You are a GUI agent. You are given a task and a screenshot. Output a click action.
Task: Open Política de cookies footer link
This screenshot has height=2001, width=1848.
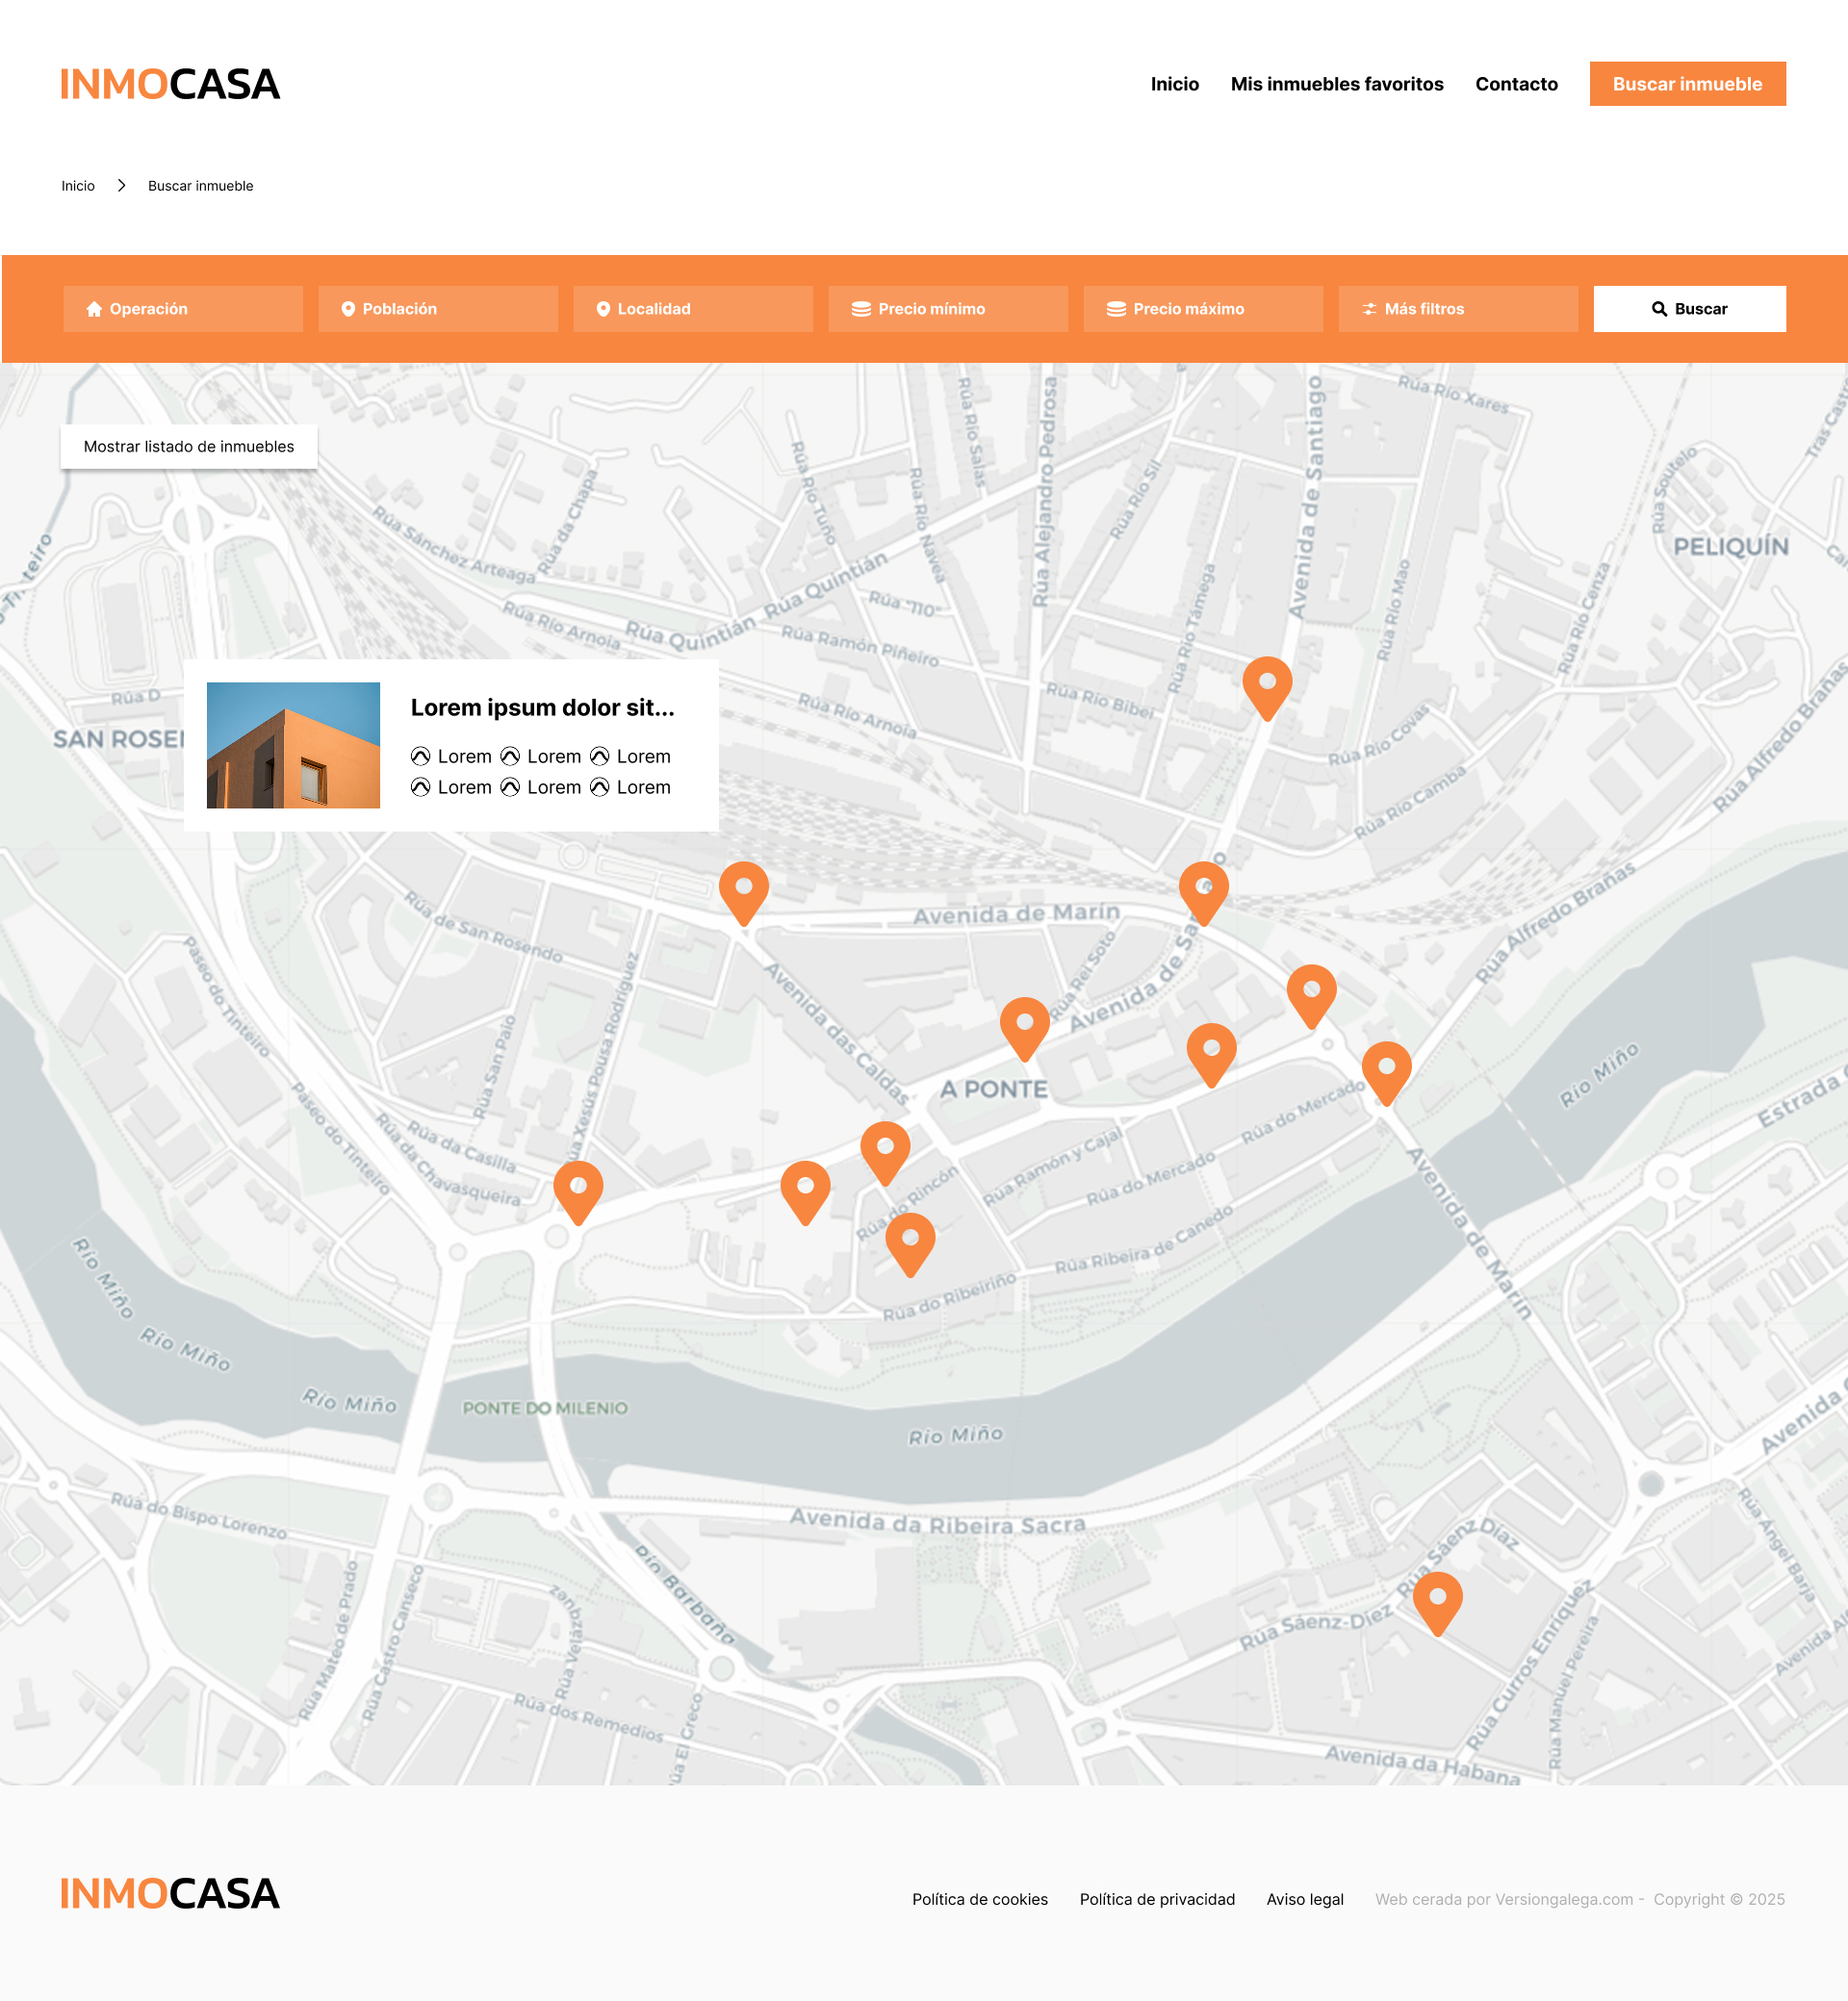tap(979, 1899)
